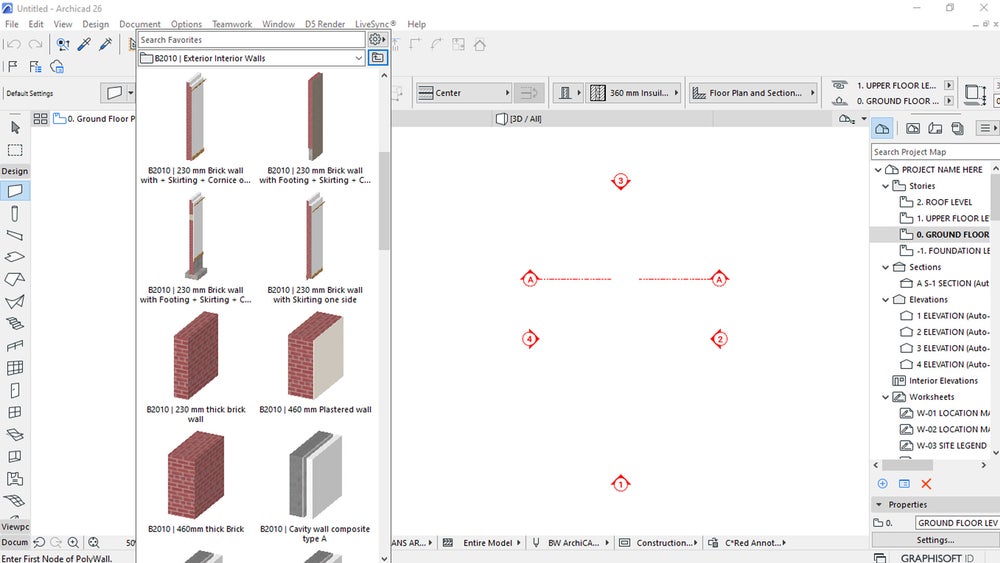Click the red delete X in Navigator
1000x563 pixels.
click(926, 484)
